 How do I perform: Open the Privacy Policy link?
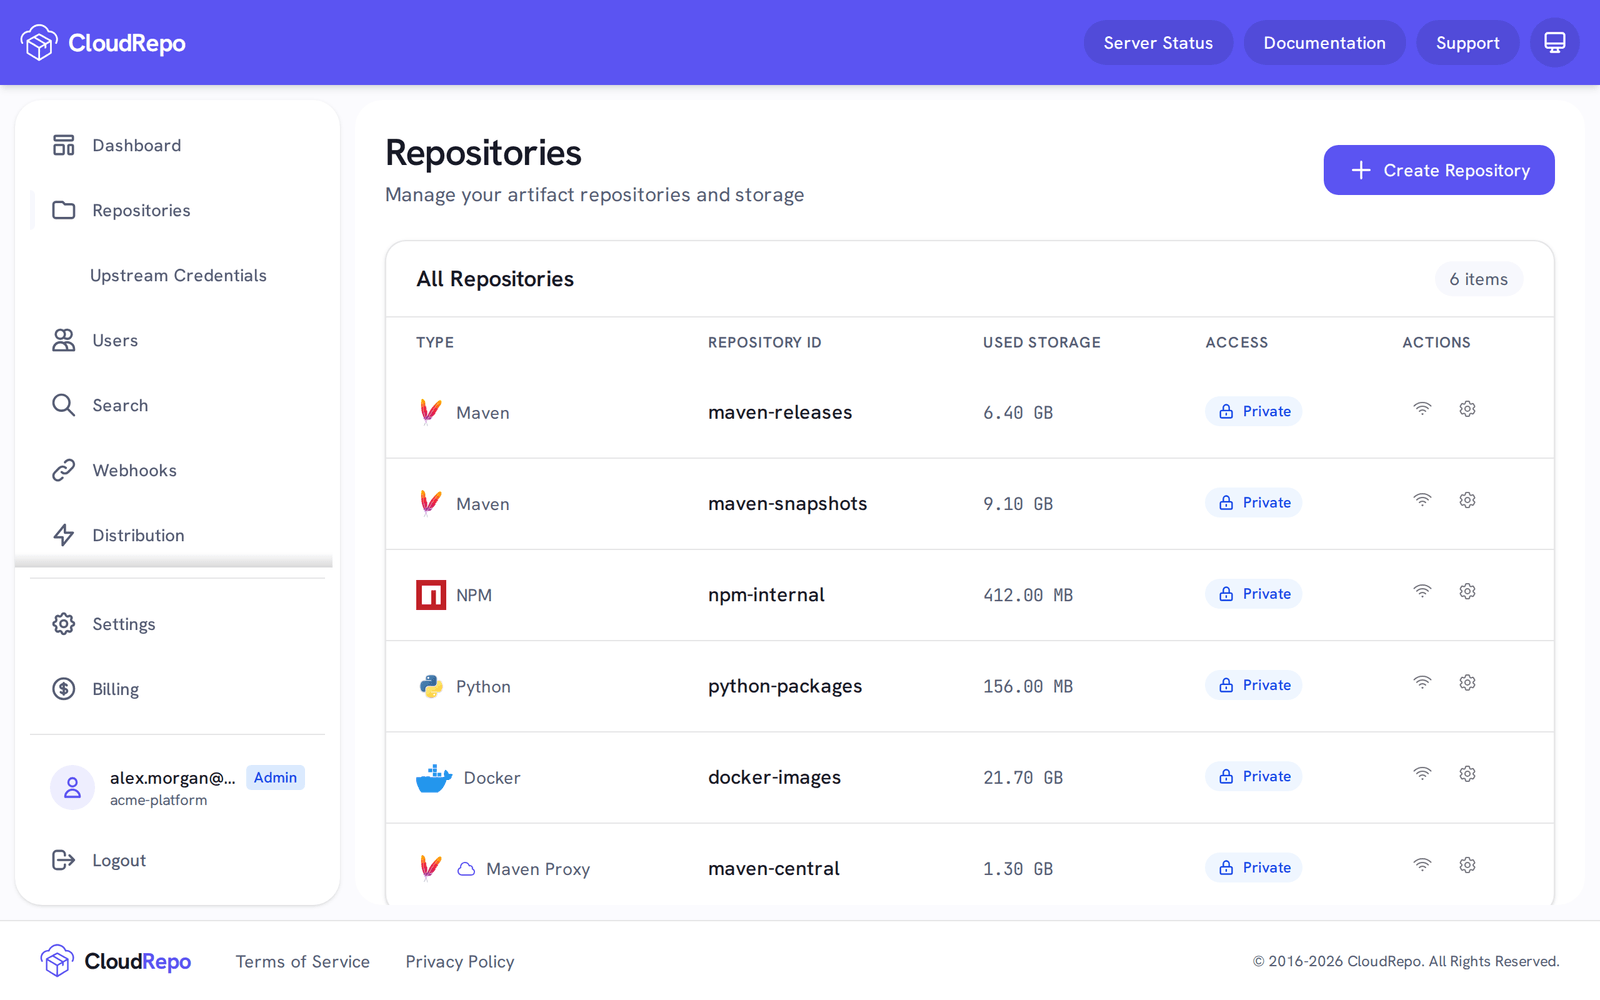click(x=460, y=962)
